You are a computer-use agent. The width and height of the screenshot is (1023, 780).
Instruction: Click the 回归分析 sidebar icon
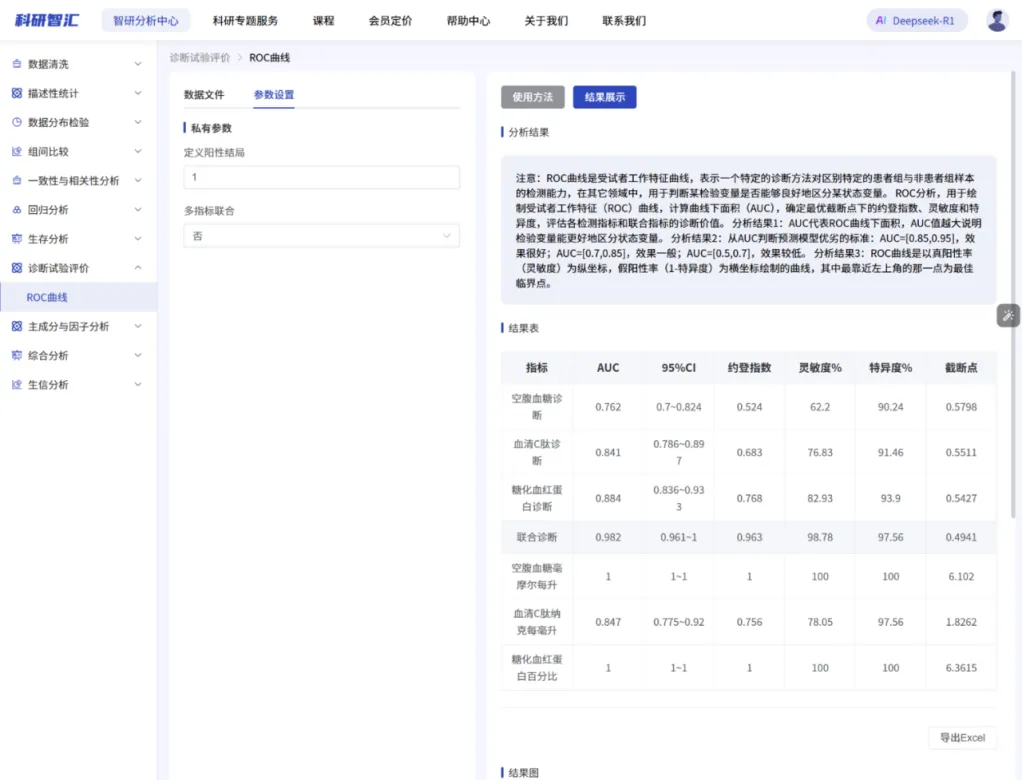pyautogui.click(x=17, y=210)
